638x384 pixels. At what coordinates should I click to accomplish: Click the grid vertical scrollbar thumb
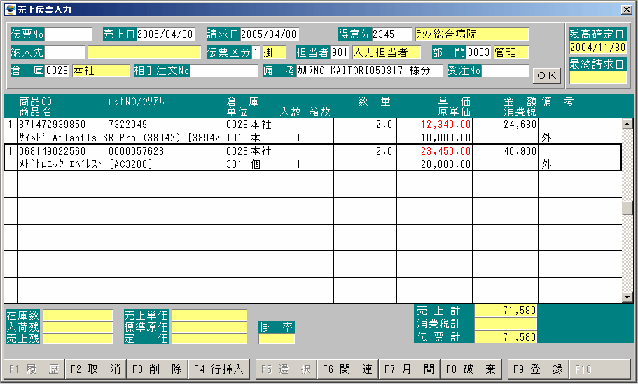click(x=627, y=207)
